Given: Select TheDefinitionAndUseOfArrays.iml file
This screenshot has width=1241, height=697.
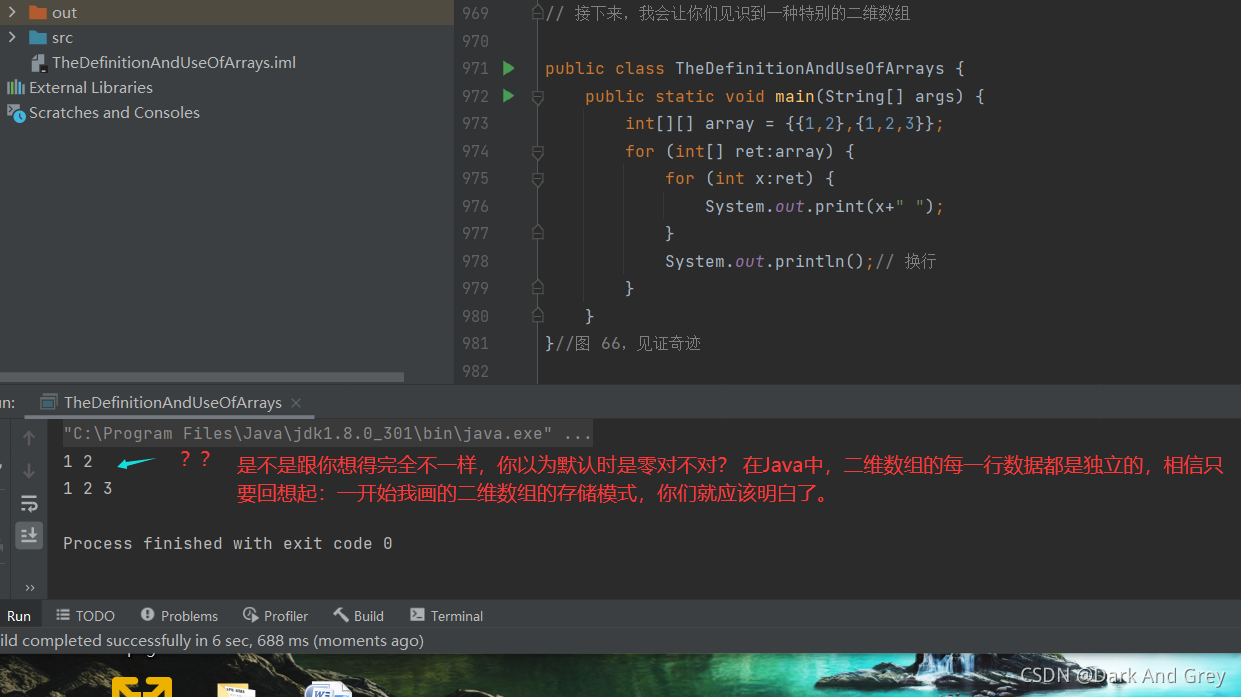Looking at the screenshot, I should 174,62.
